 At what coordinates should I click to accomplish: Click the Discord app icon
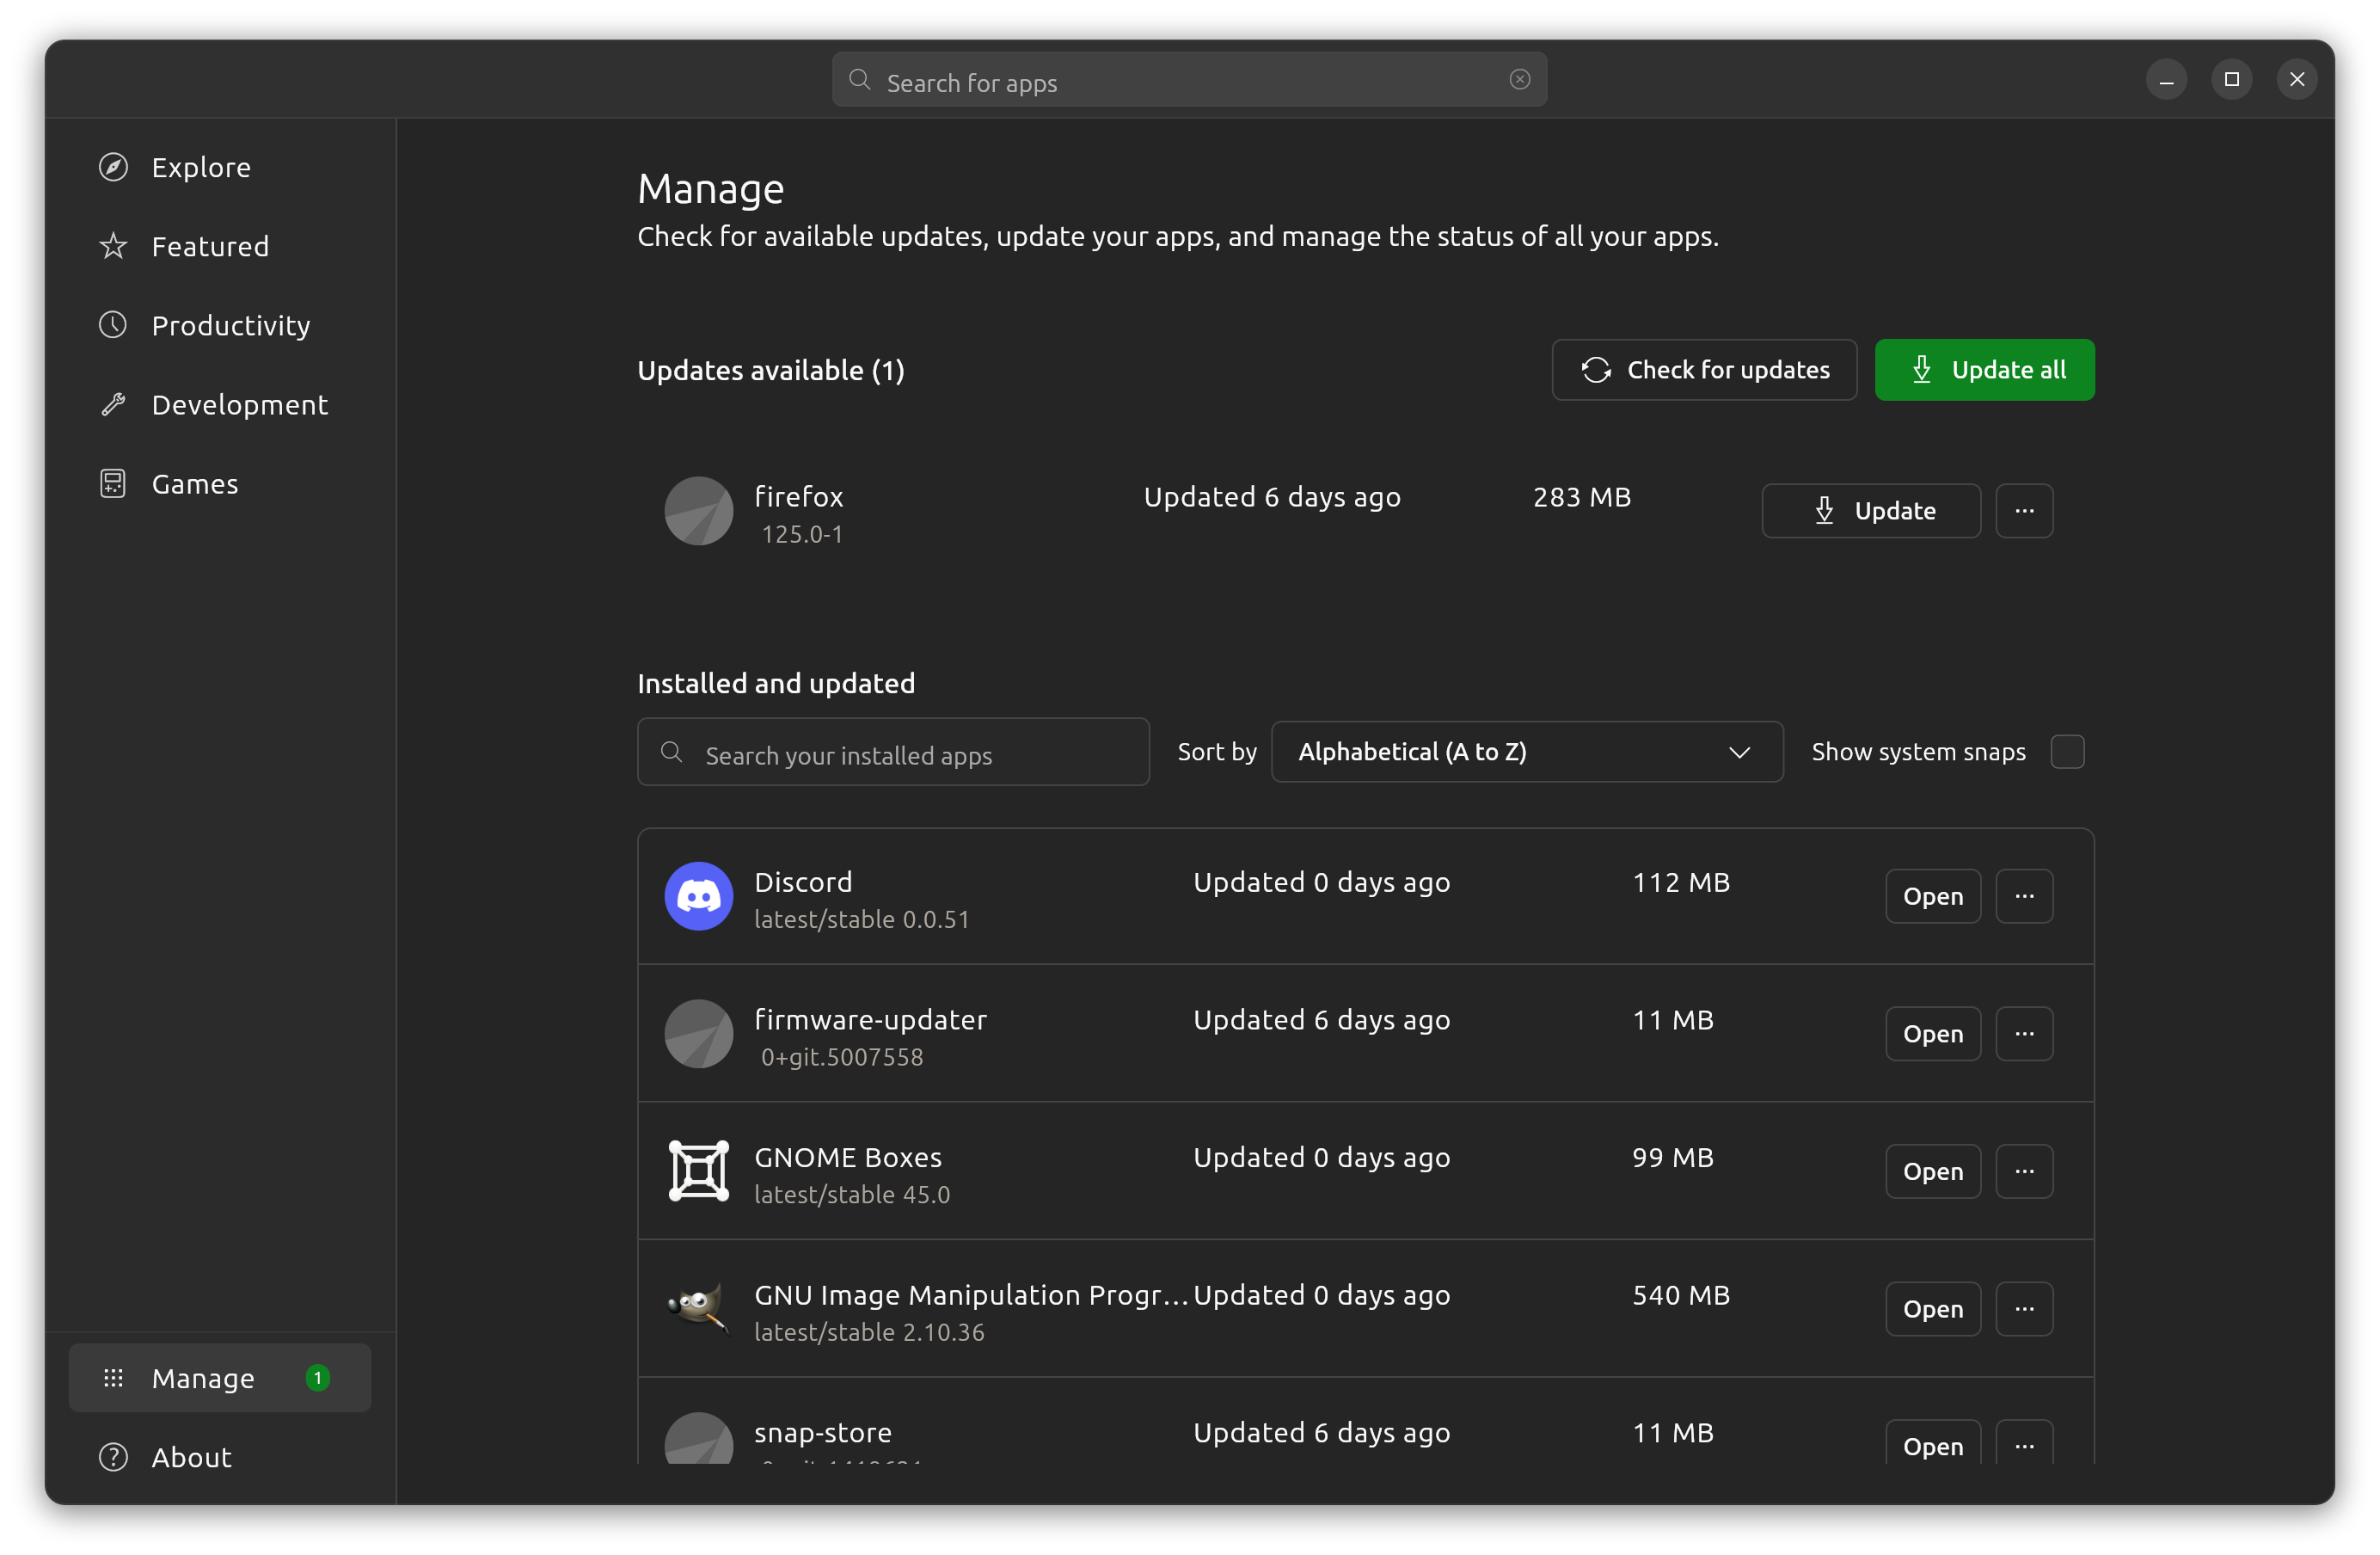(x=698, y=896)
